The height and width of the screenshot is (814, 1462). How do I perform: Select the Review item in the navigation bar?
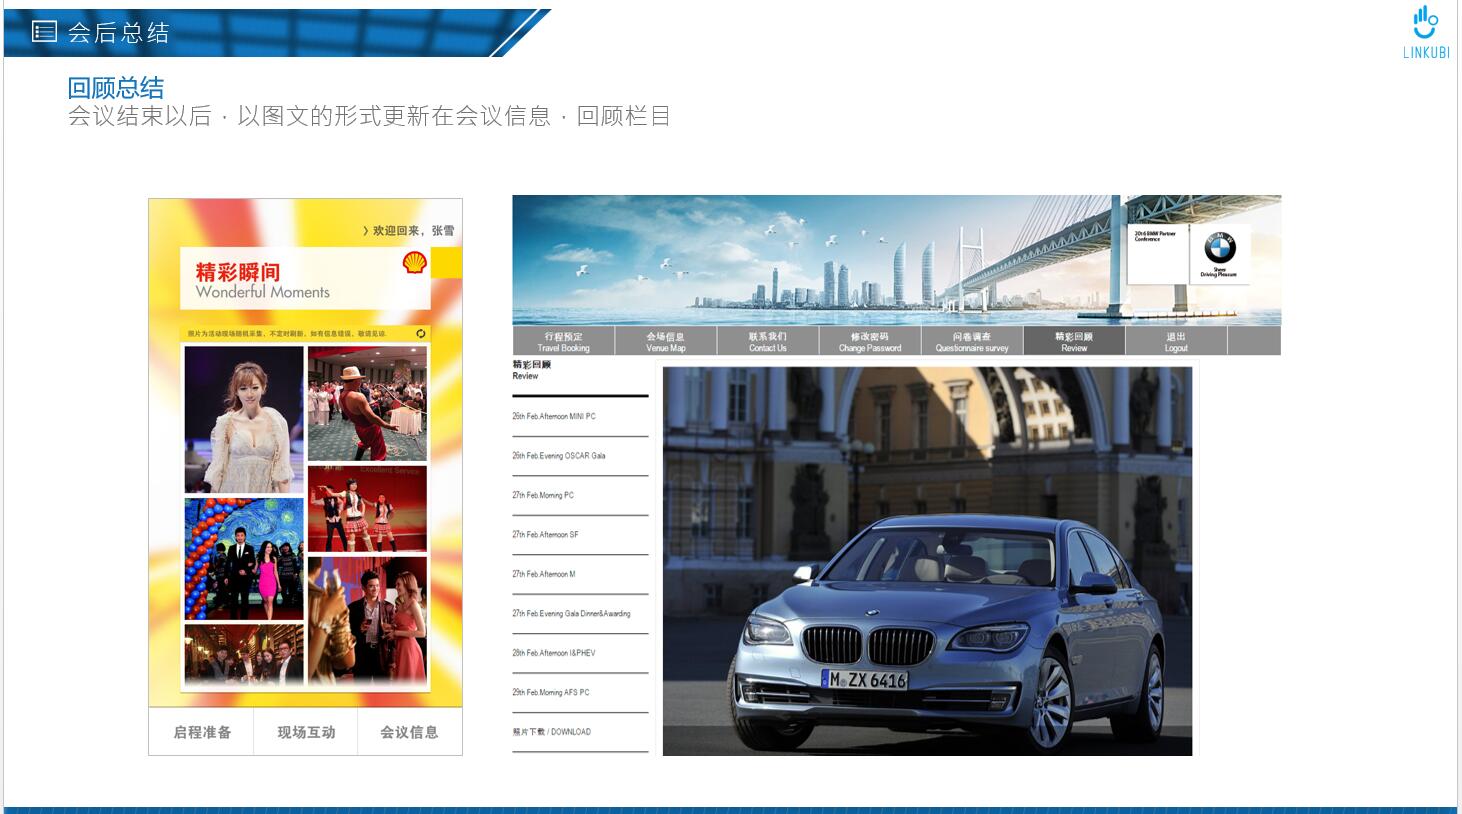tap(1074, 342)
